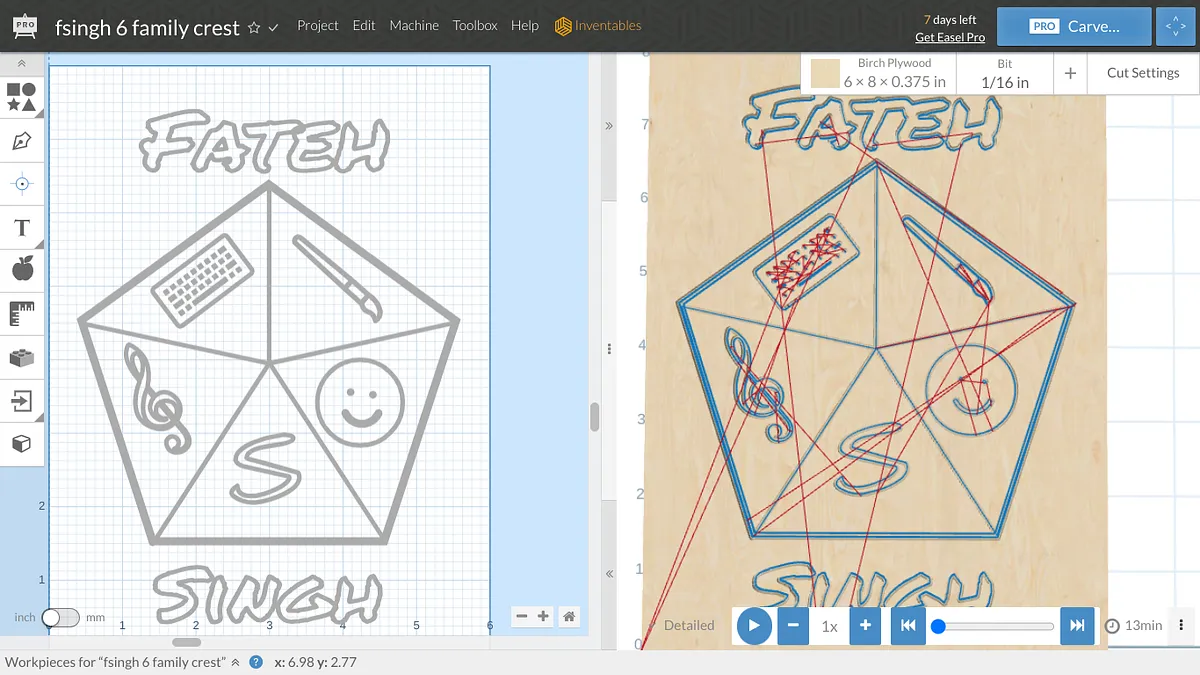This screenshot has width=1200, height=675.
Task: Click the simulation progress slider
Action: (993, 626)
